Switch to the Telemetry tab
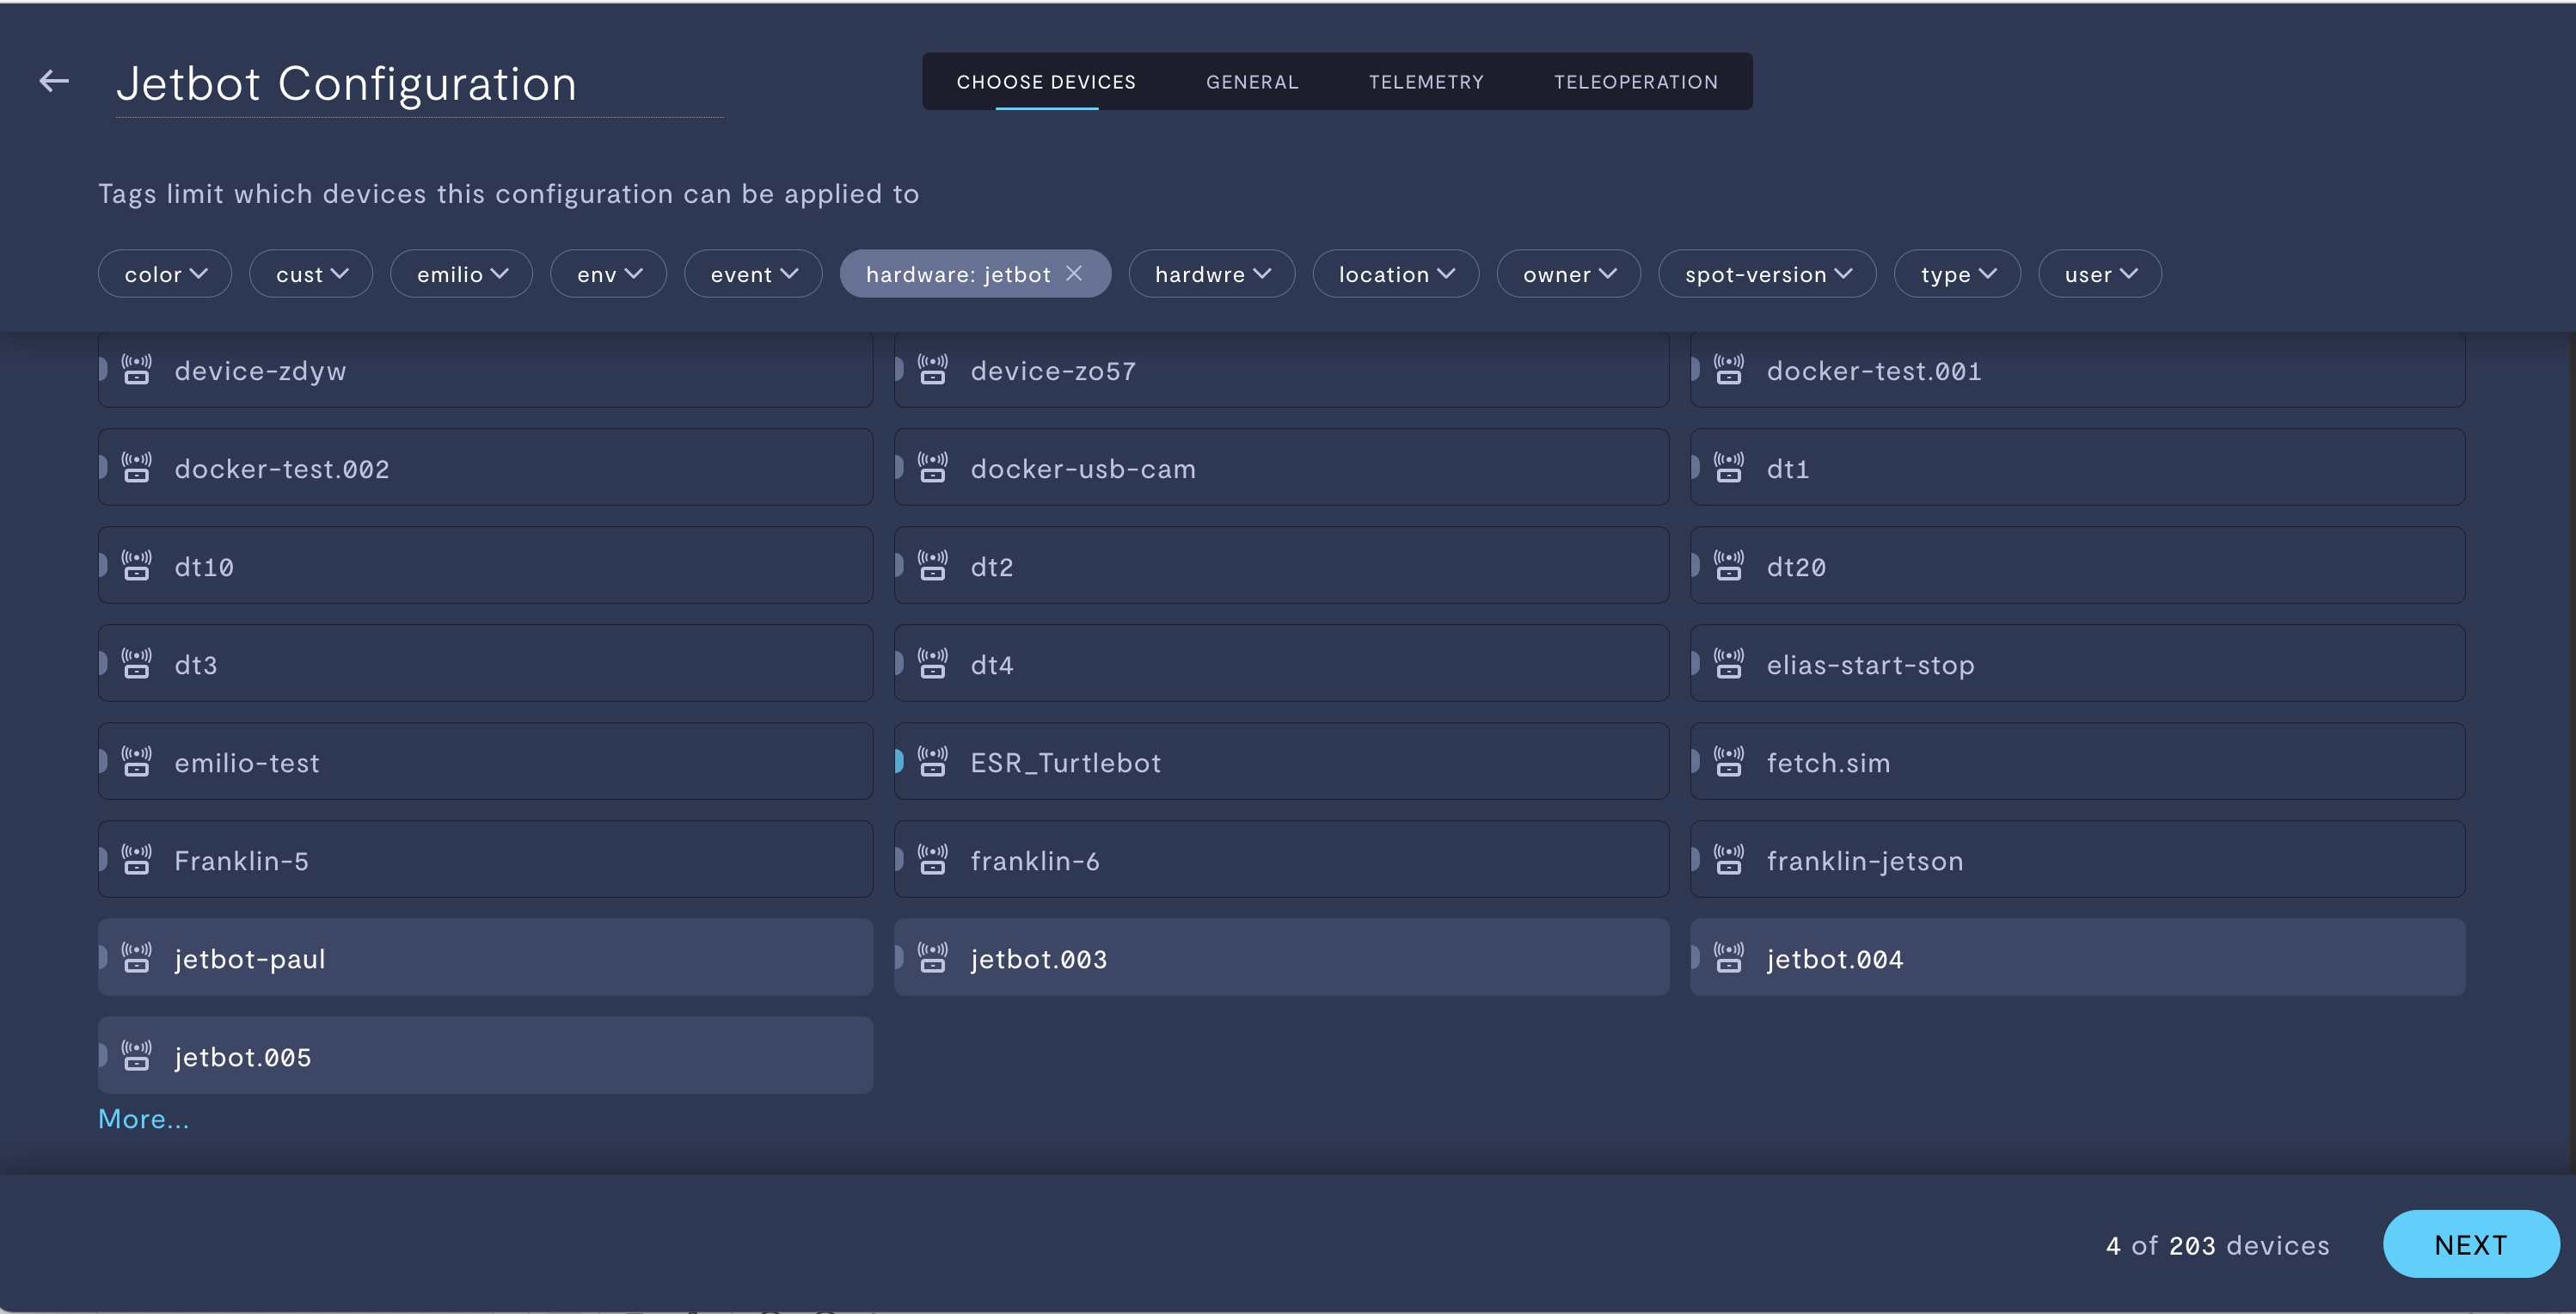The width and height of the screenshot is (2576, 1314). [1425, 82]
